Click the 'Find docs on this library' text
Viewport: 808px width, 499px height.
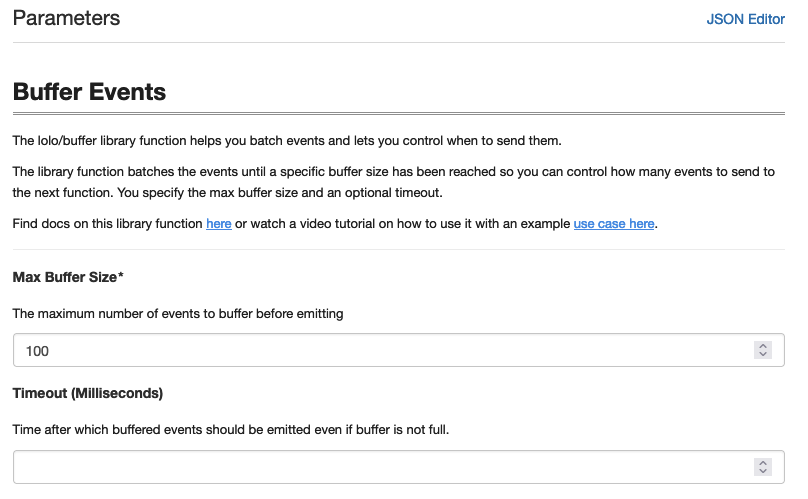107,224
